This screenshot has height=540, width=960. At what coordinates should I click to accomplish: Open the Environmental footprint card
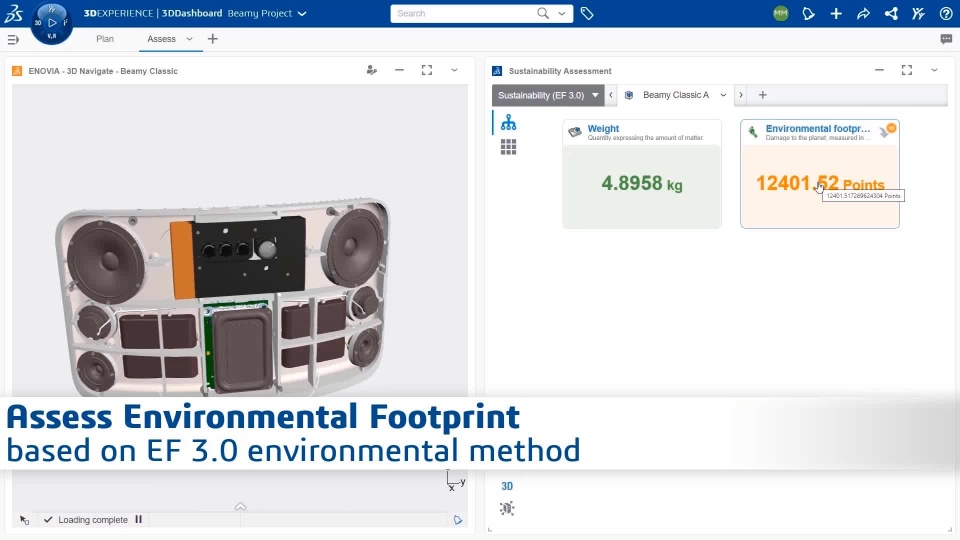(819, 174)
